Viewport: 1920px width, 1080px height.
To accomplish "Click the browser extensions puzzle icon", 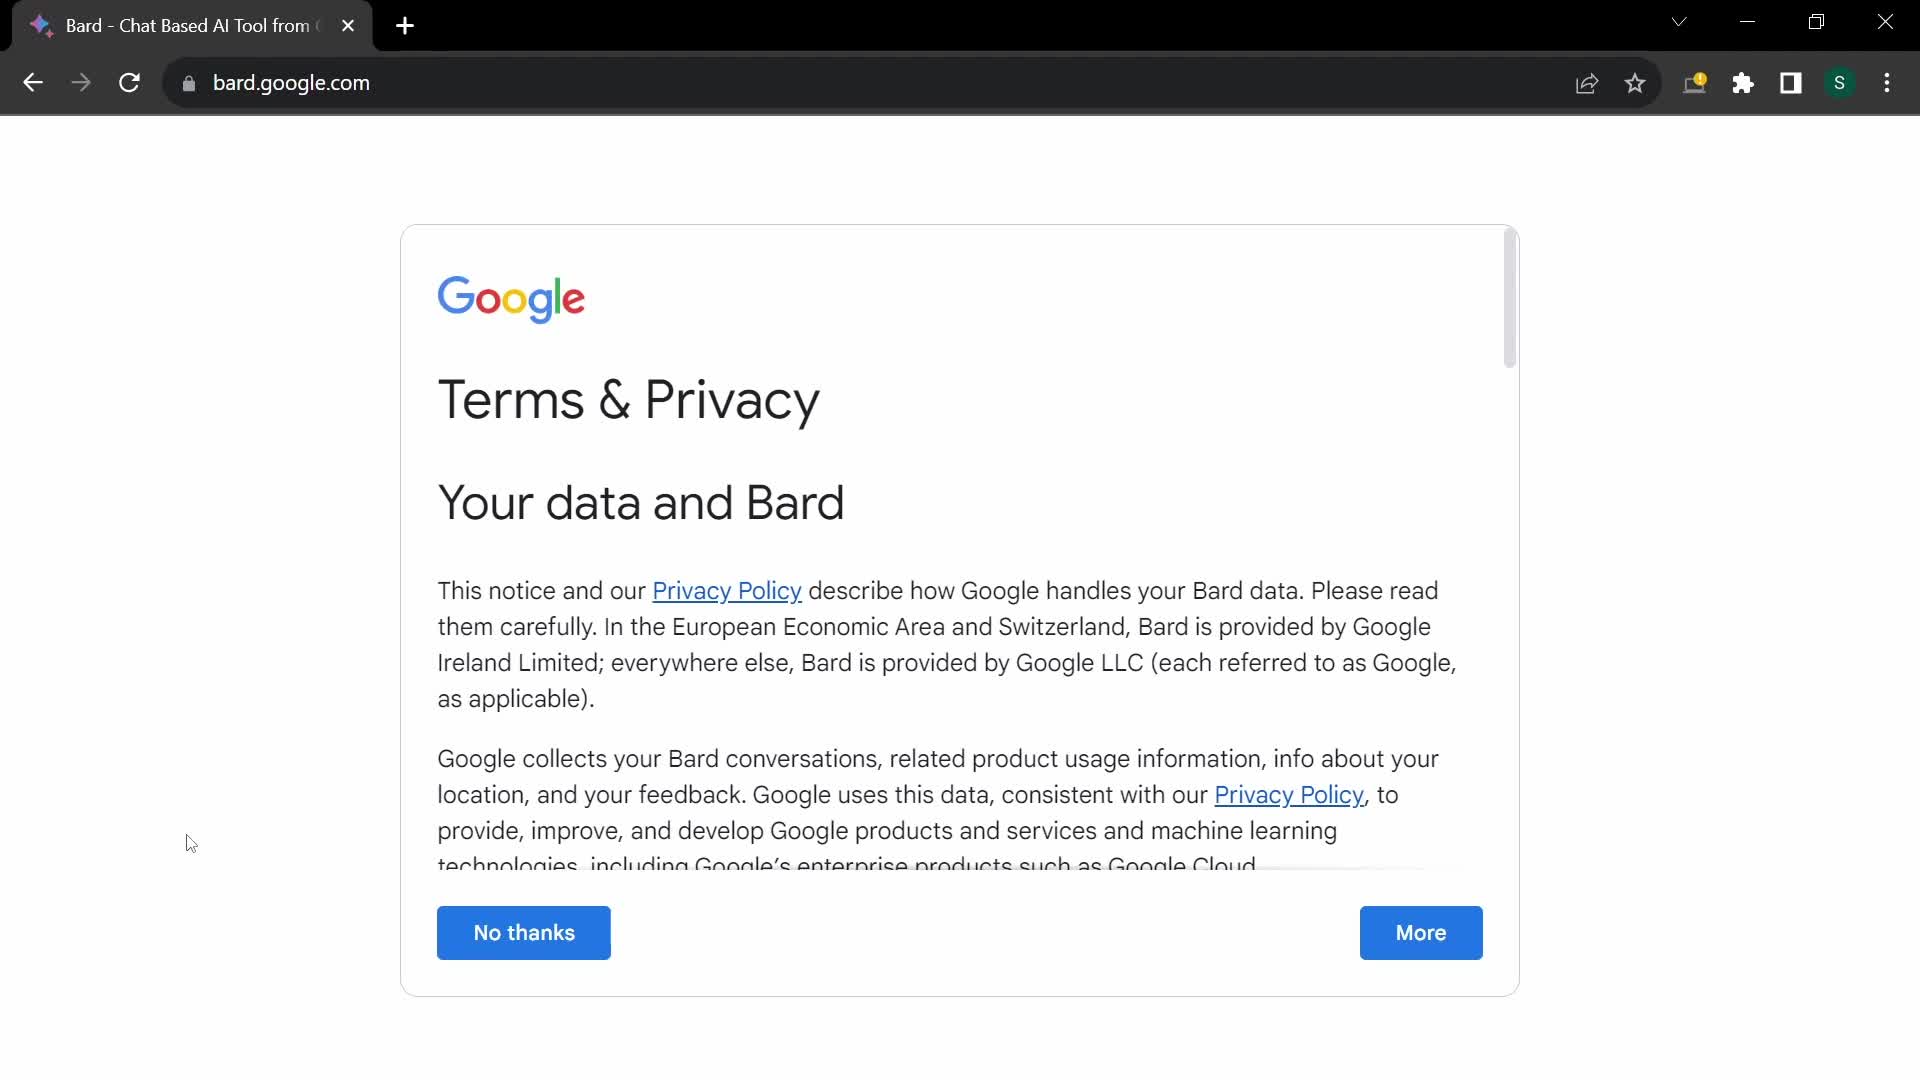I will pyautogui.click(x=1743, y=83).
